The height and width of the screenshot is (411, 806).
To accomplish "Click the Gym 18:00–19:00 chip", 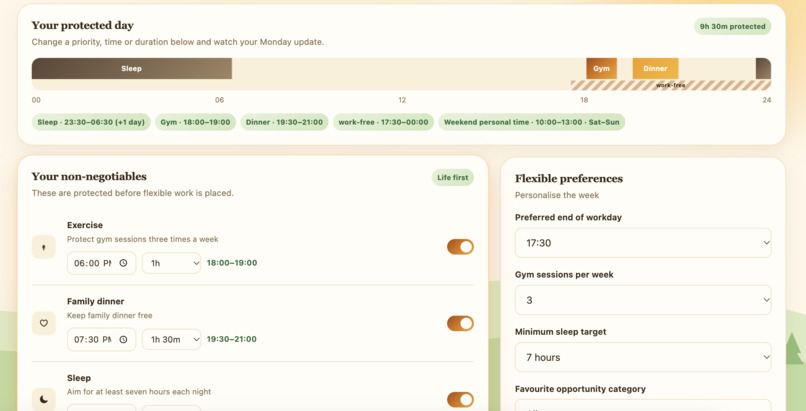I will (195, 122).
